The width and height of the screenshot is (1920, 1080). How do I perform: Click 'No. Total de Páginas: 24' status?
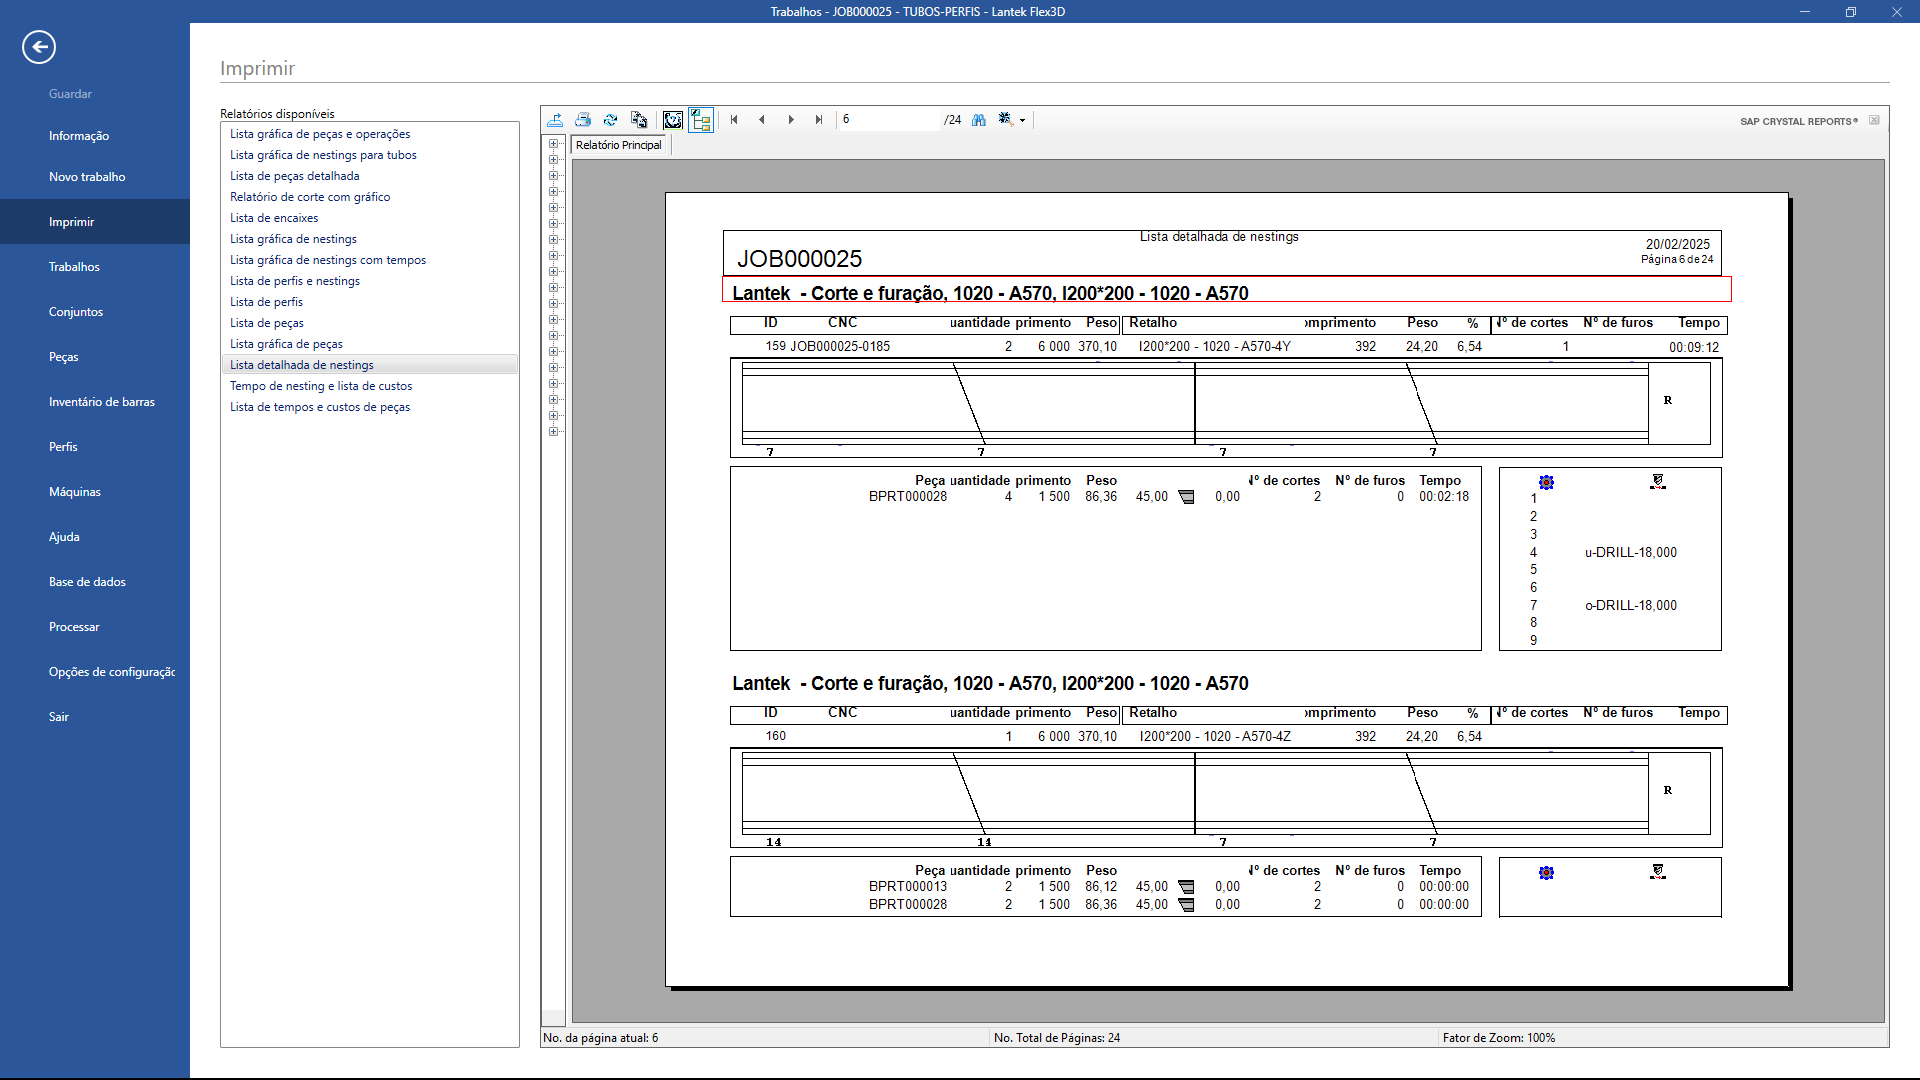pos(1057,1038)
